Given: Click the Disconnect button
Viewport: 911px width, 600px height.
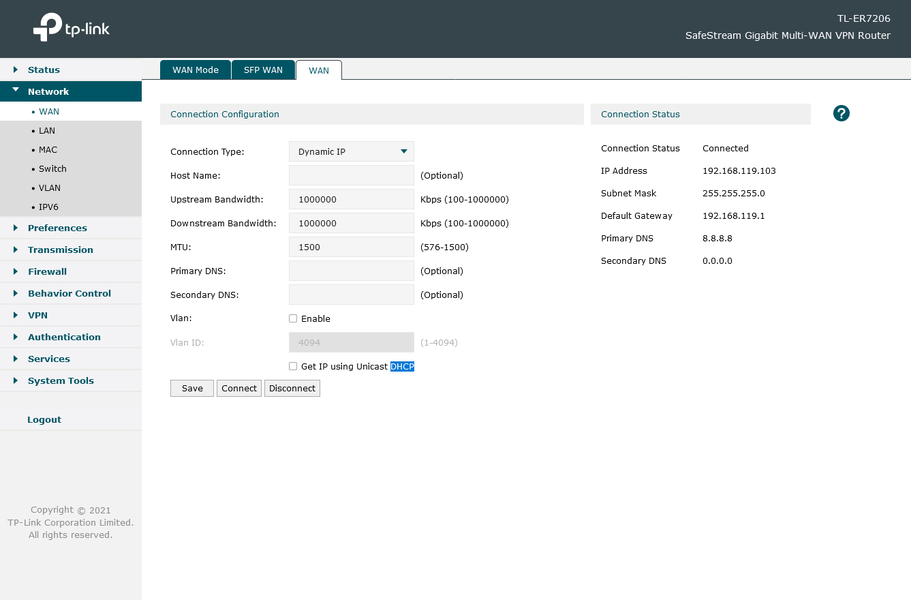Looking at the screenshot, I should [292, 388].
